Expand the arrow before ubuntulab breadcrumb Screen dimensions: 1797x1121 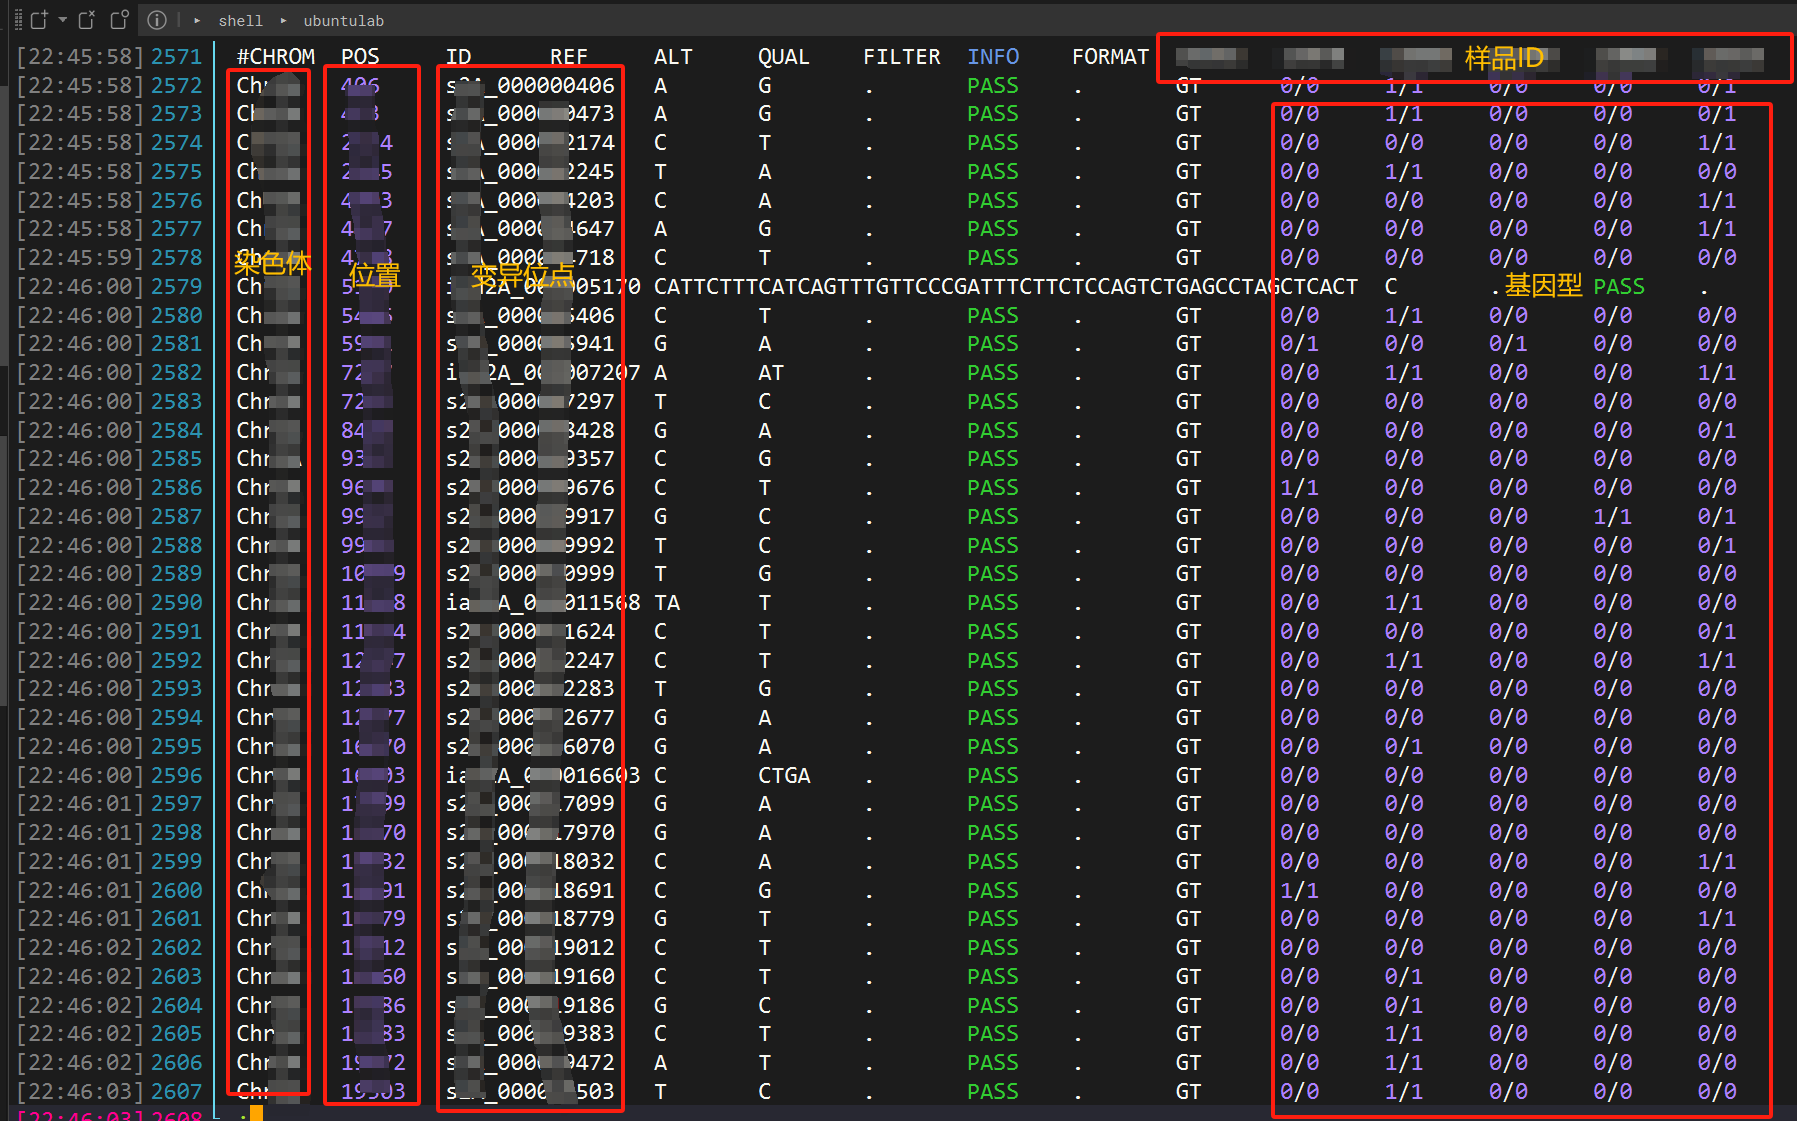coord(283,20)
